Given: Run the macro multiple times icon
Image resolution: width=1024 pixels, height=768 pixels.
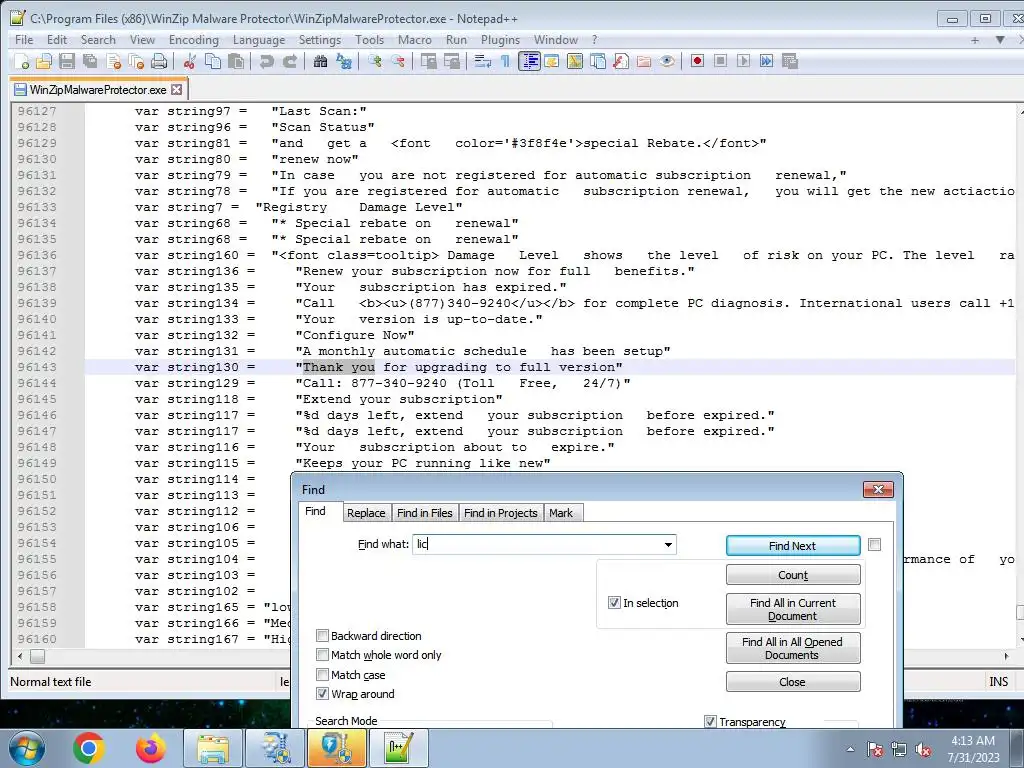Looking at the screenshot, I should coord(767,61).
